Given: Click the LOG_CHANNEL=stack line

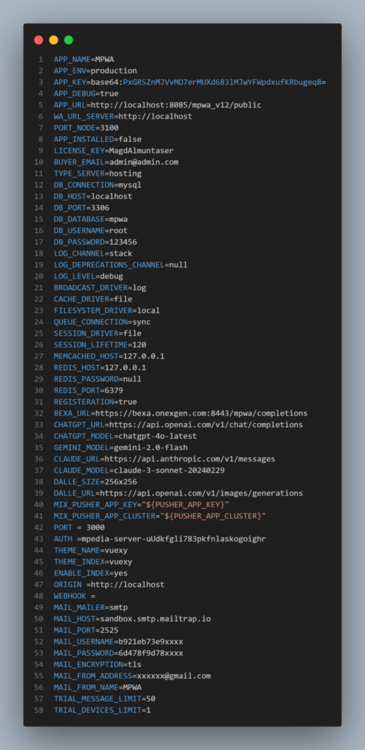Looking at the screenshot, I should [x=93, y=254].
